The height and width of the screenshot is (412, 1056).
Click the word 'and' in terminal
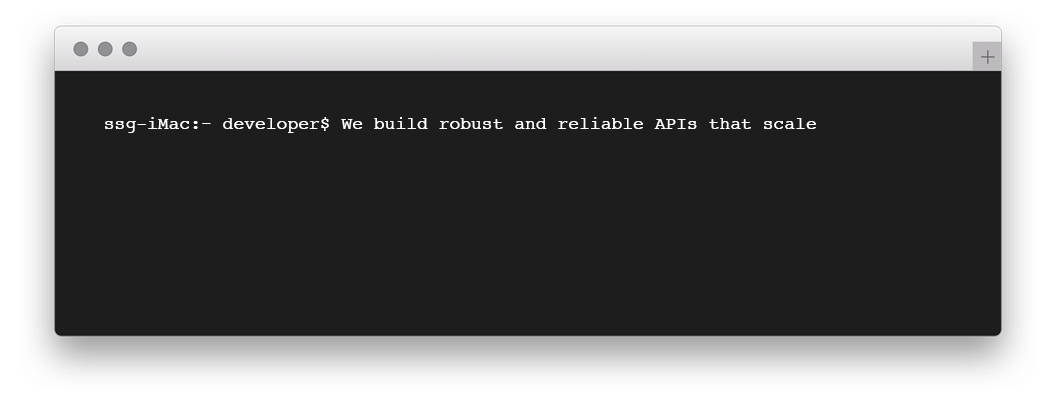coord(530,125)
